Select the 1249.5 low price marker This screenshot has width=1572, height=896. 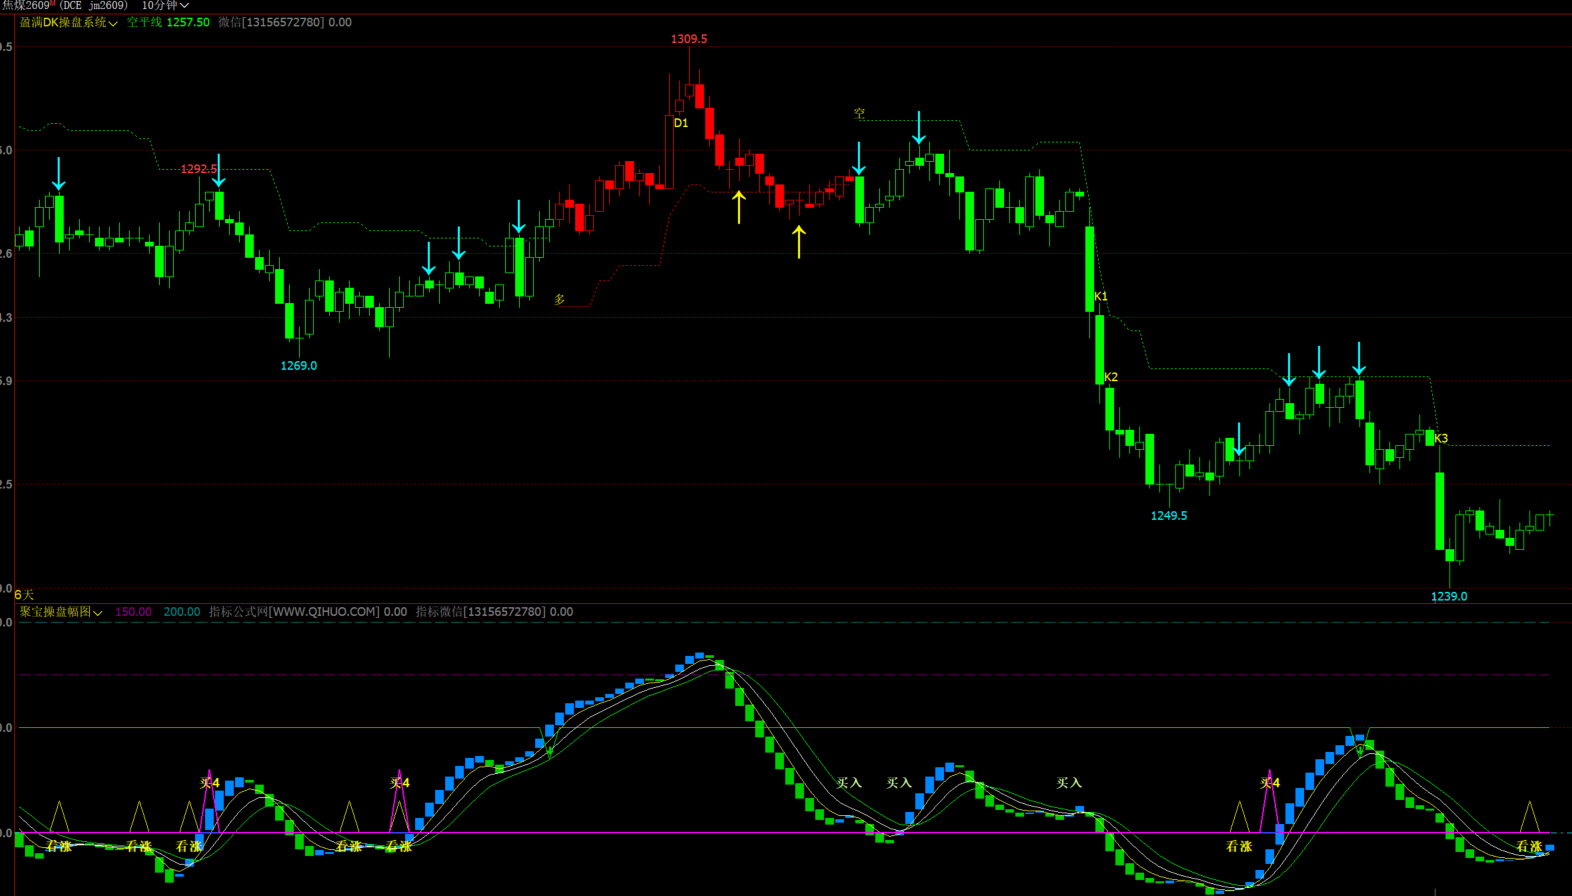point(1169,516)
